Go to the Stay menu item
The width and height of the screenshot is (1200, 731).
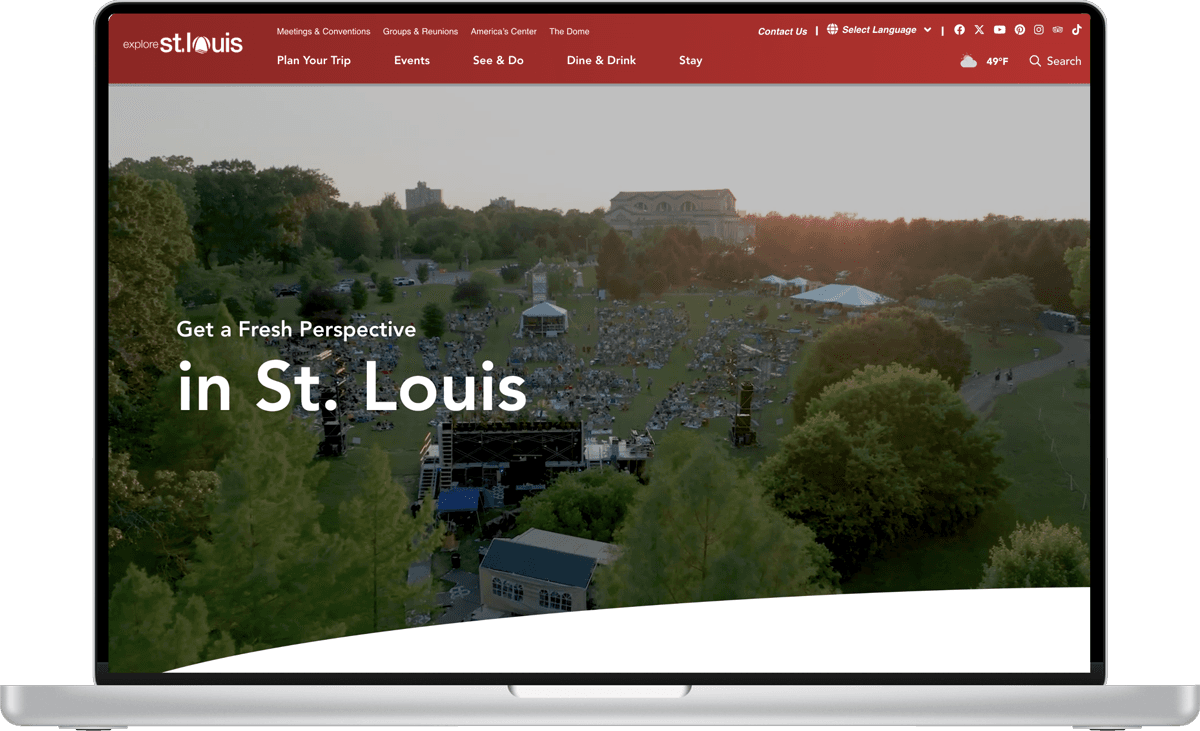click(690, 60)
